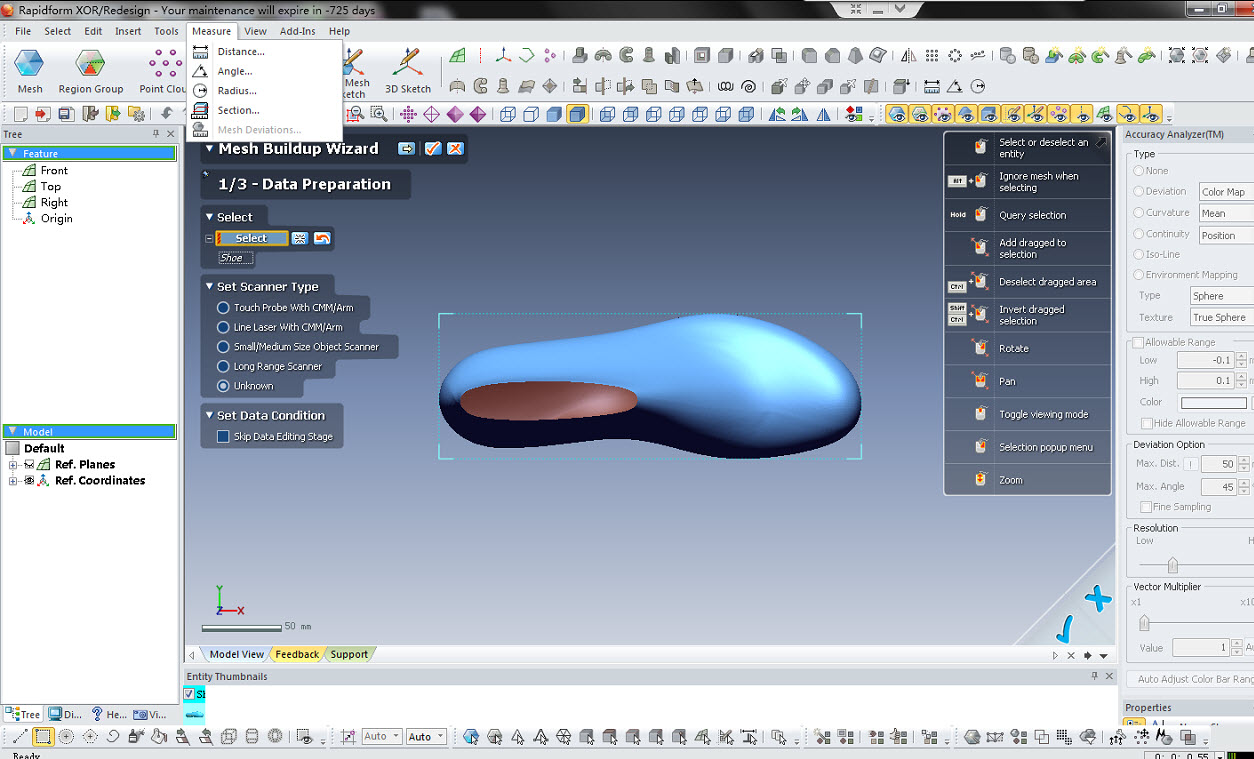Click the blue plus icon in viewport
Viewport: 1254px width, 759px height.
pos(1098,599)
